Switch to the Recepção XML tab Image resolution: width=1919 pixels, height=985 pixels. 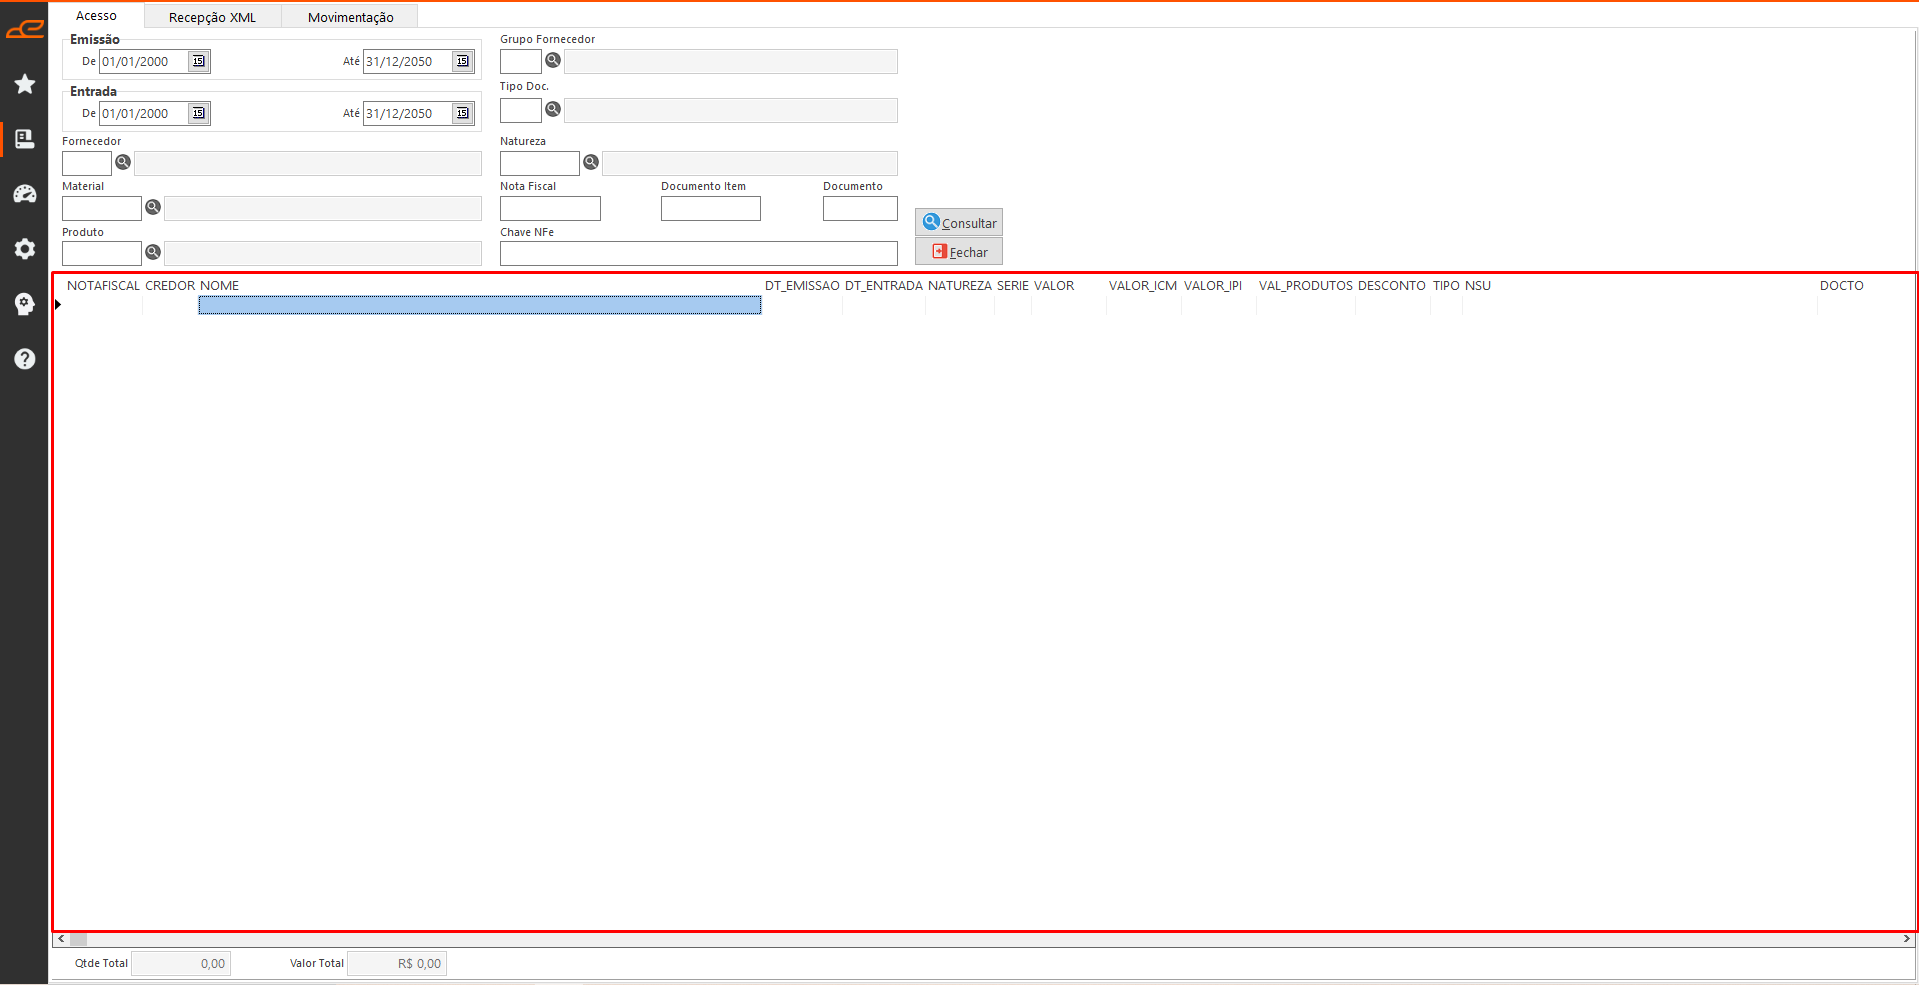pyautogui.click(x=212, y=17)
